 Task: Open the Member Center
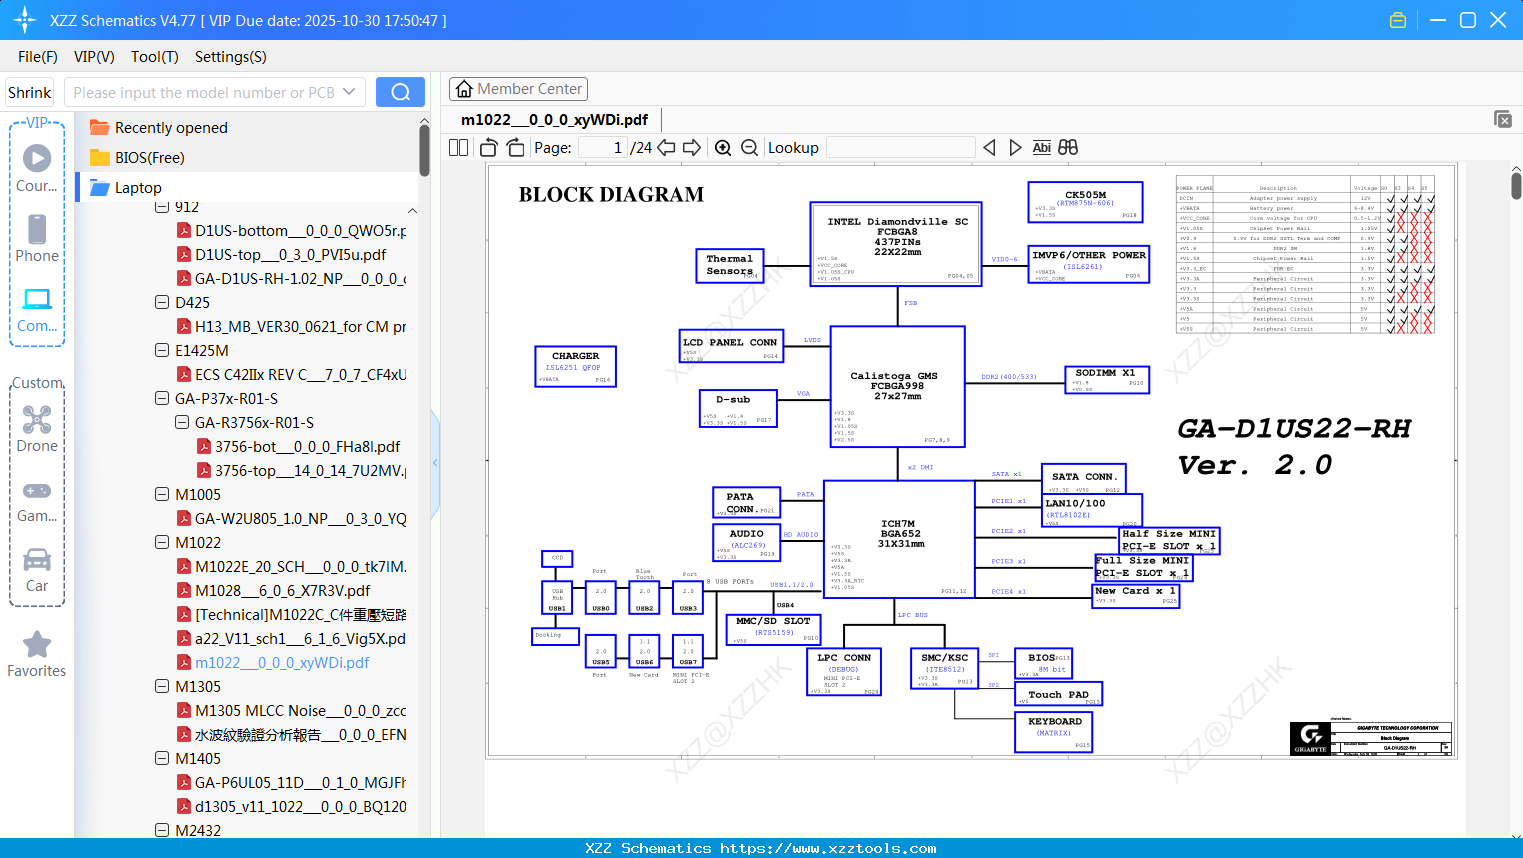(x=518, y=89)
